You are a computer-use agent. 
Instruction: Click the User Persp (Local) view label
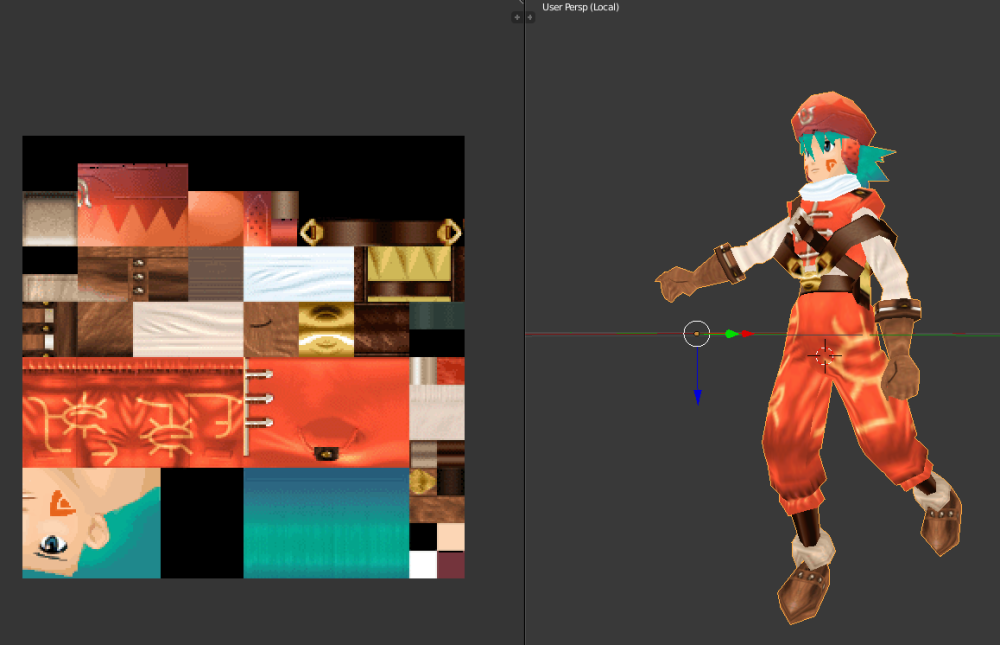[580, 7]
